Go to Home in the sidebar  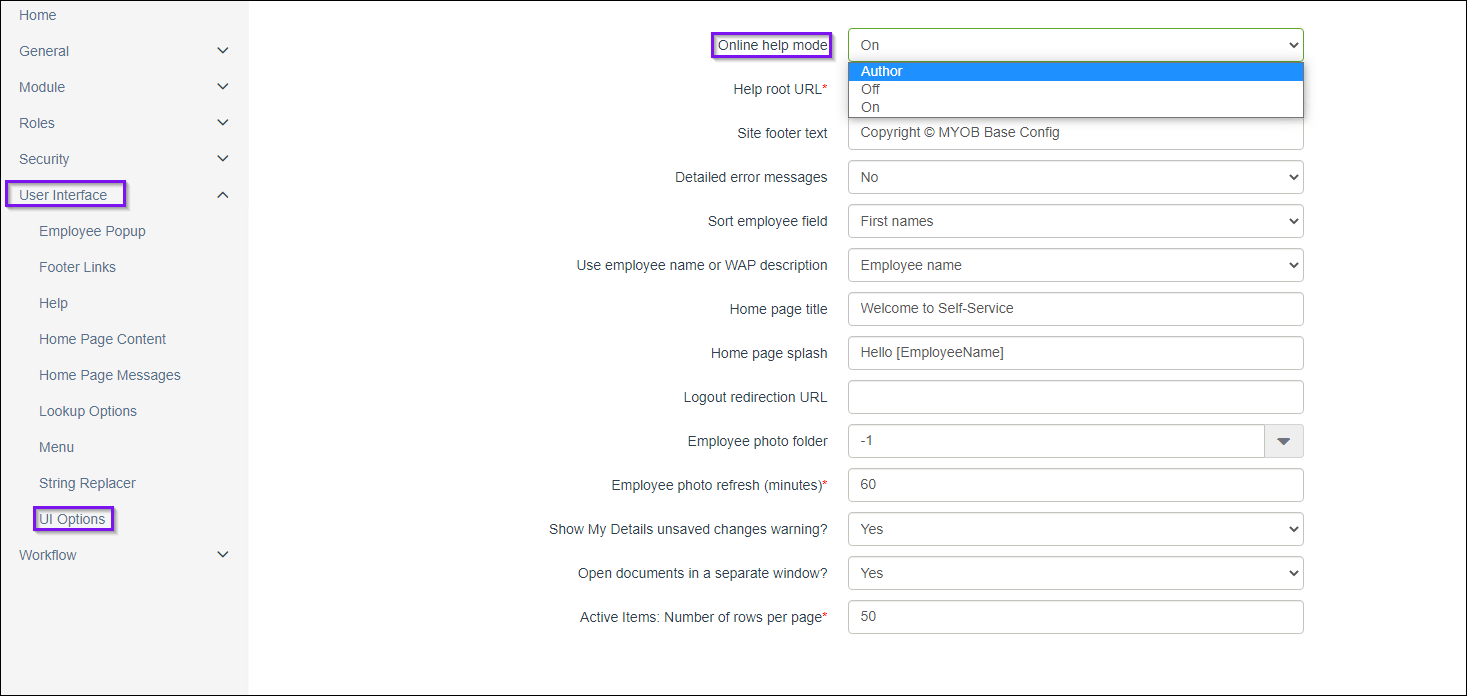[x=38, y=15]
